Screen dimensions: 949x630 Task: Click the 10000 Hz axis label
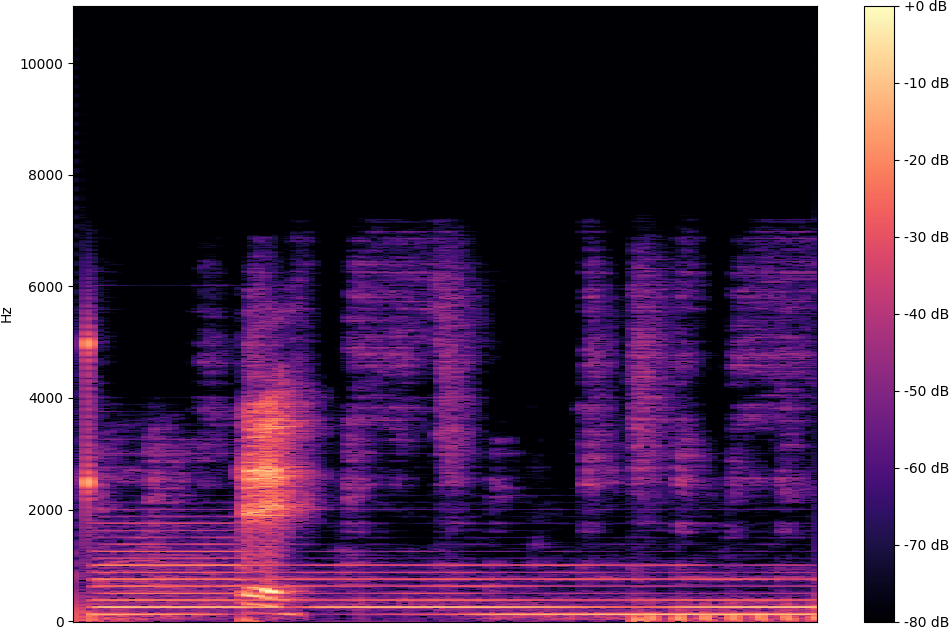(42, 64)
